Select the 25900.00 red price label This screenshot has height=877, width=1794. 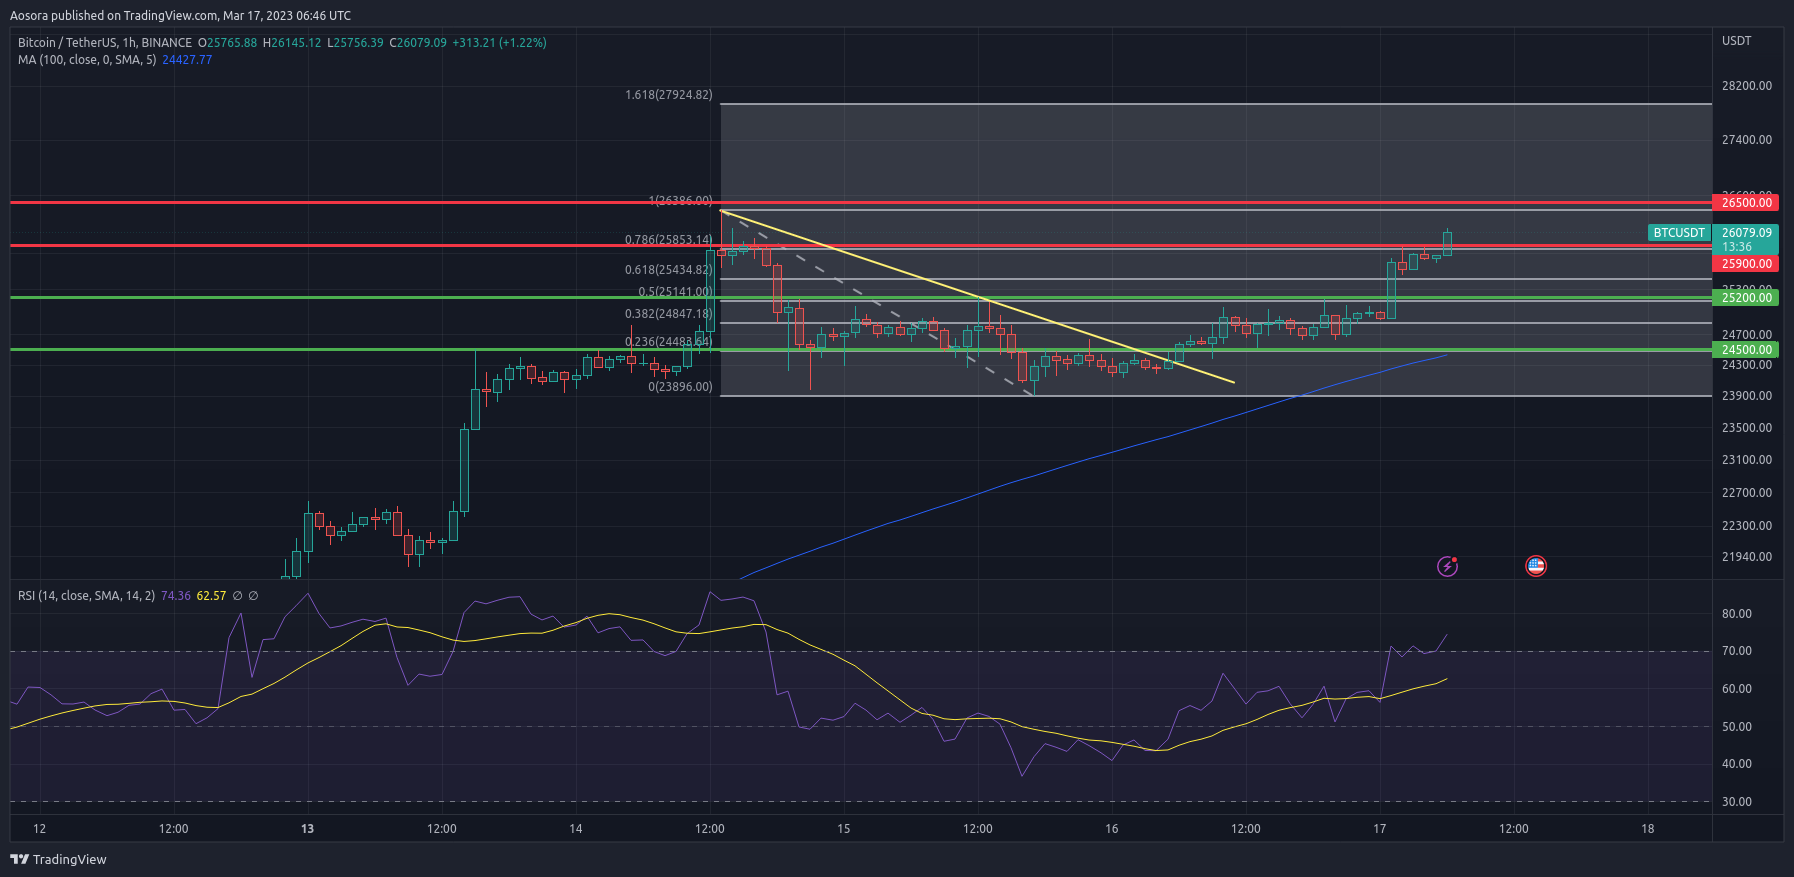click(x=1746, y=264)
